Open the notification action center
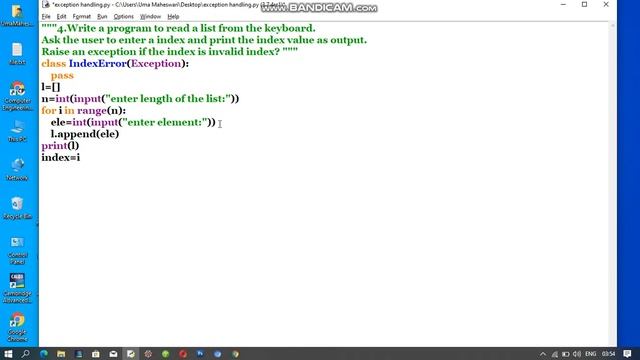This screenshot has width=640, height=360. 627,354
